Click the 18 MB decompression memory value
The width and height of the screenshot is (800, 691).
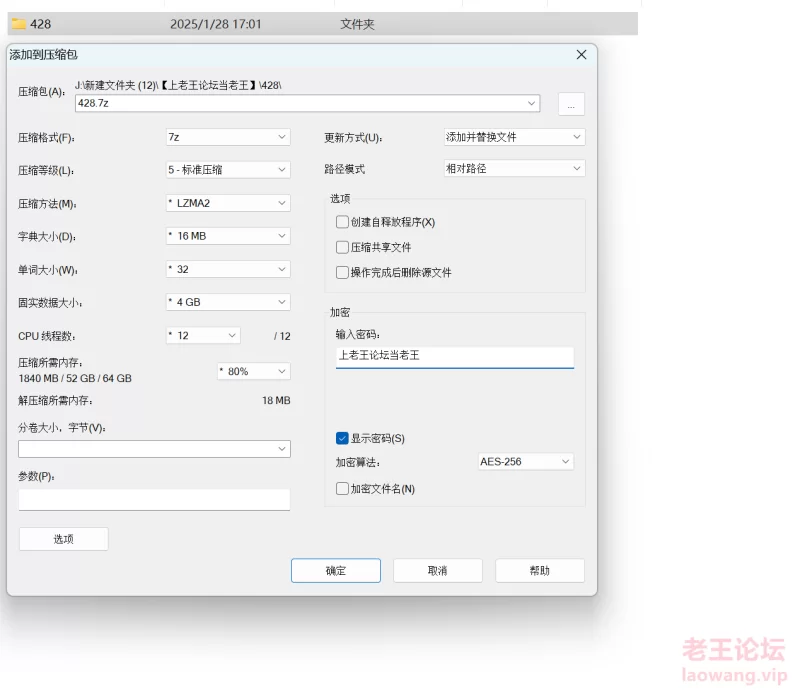click(x=276, y=401)
